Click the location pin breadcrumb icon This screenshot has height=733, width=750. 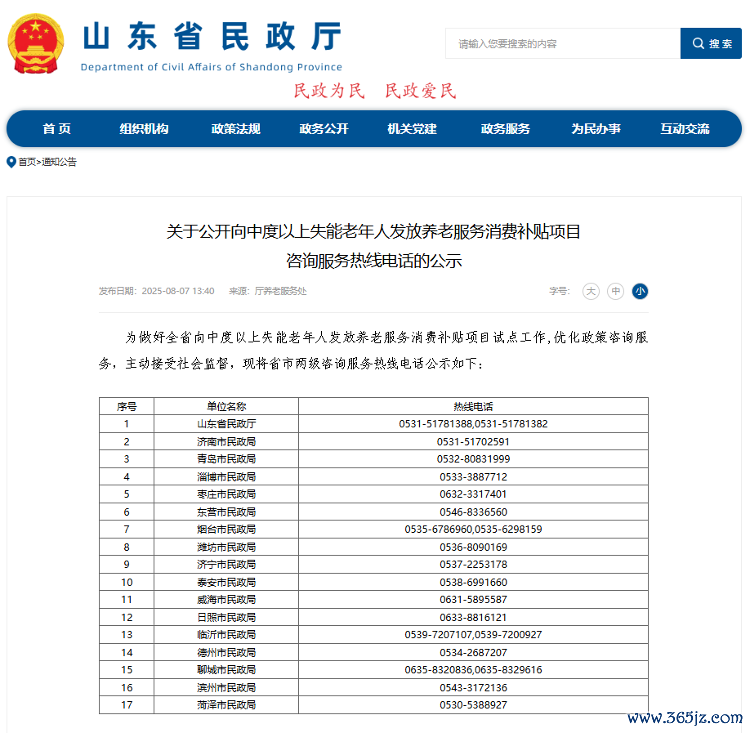[11, 162]
